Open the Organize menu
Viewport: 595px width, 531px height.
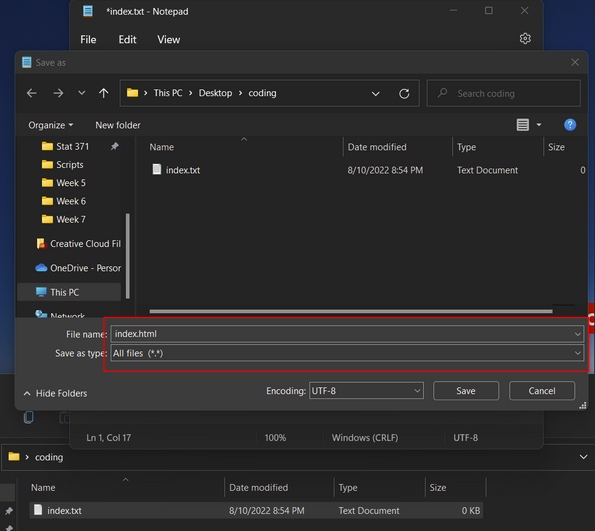pos(50,125)
